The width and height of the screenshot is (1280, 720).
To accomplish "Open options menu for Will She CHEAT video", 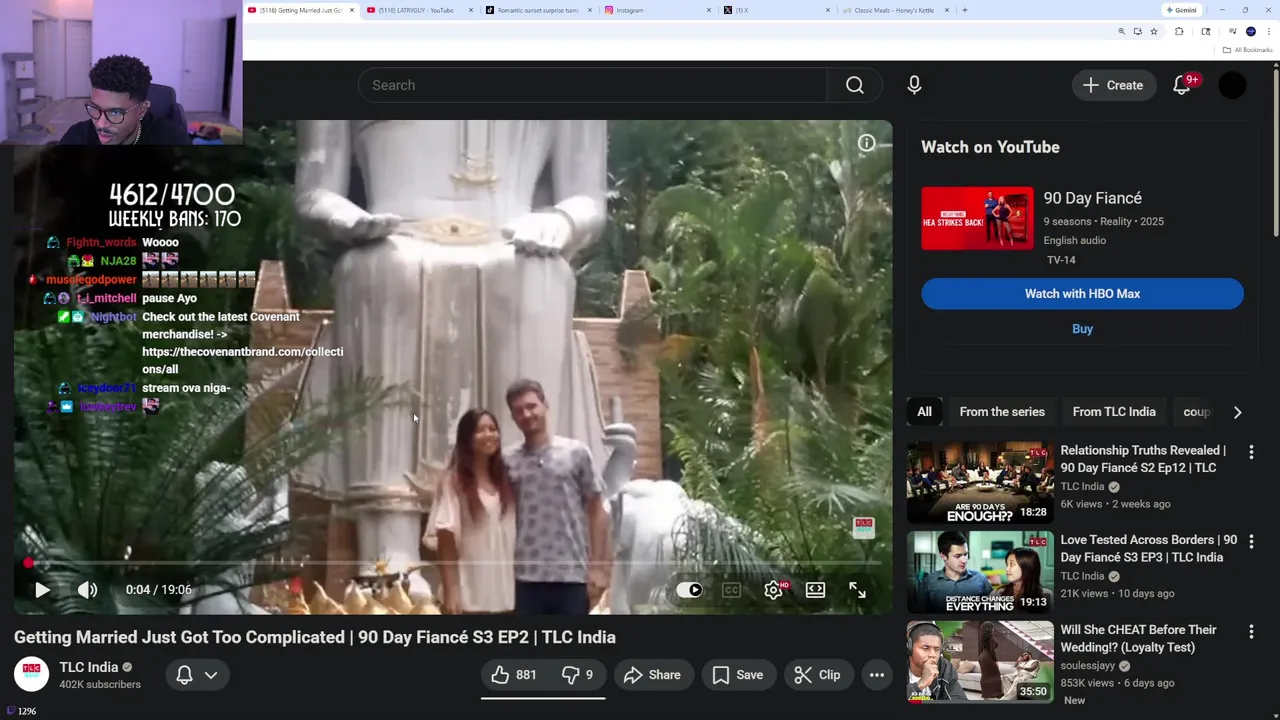I will 1251,632.
